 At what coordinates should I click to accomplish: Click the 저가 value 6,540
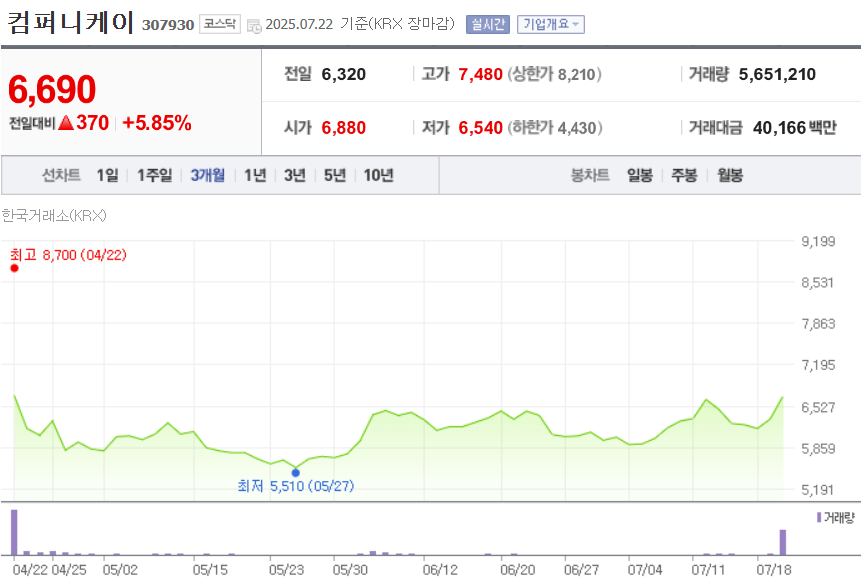point(480,128)
